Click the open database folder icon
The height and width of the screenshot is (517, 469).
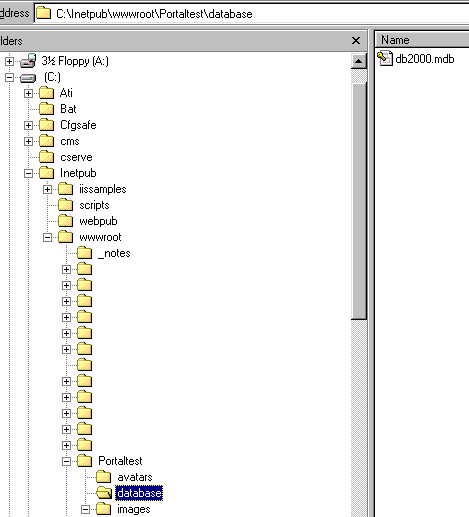pos(104,493)
